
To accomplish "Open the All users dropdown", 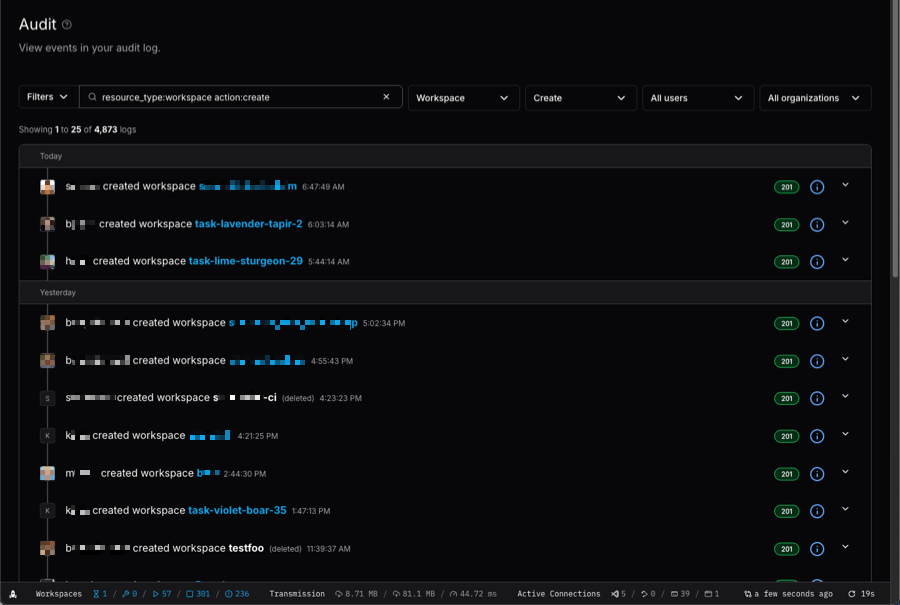I will click(x=697, y=97).
